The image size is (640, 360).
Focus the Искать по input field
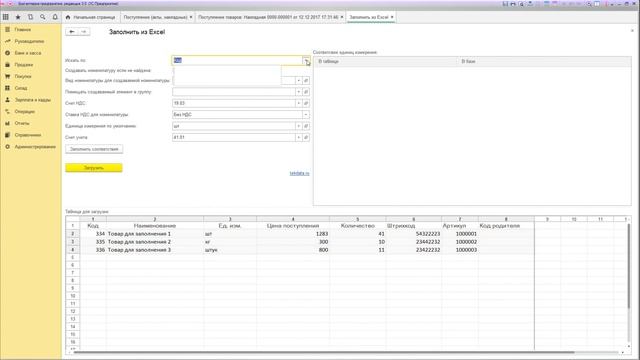click(237, 61)
